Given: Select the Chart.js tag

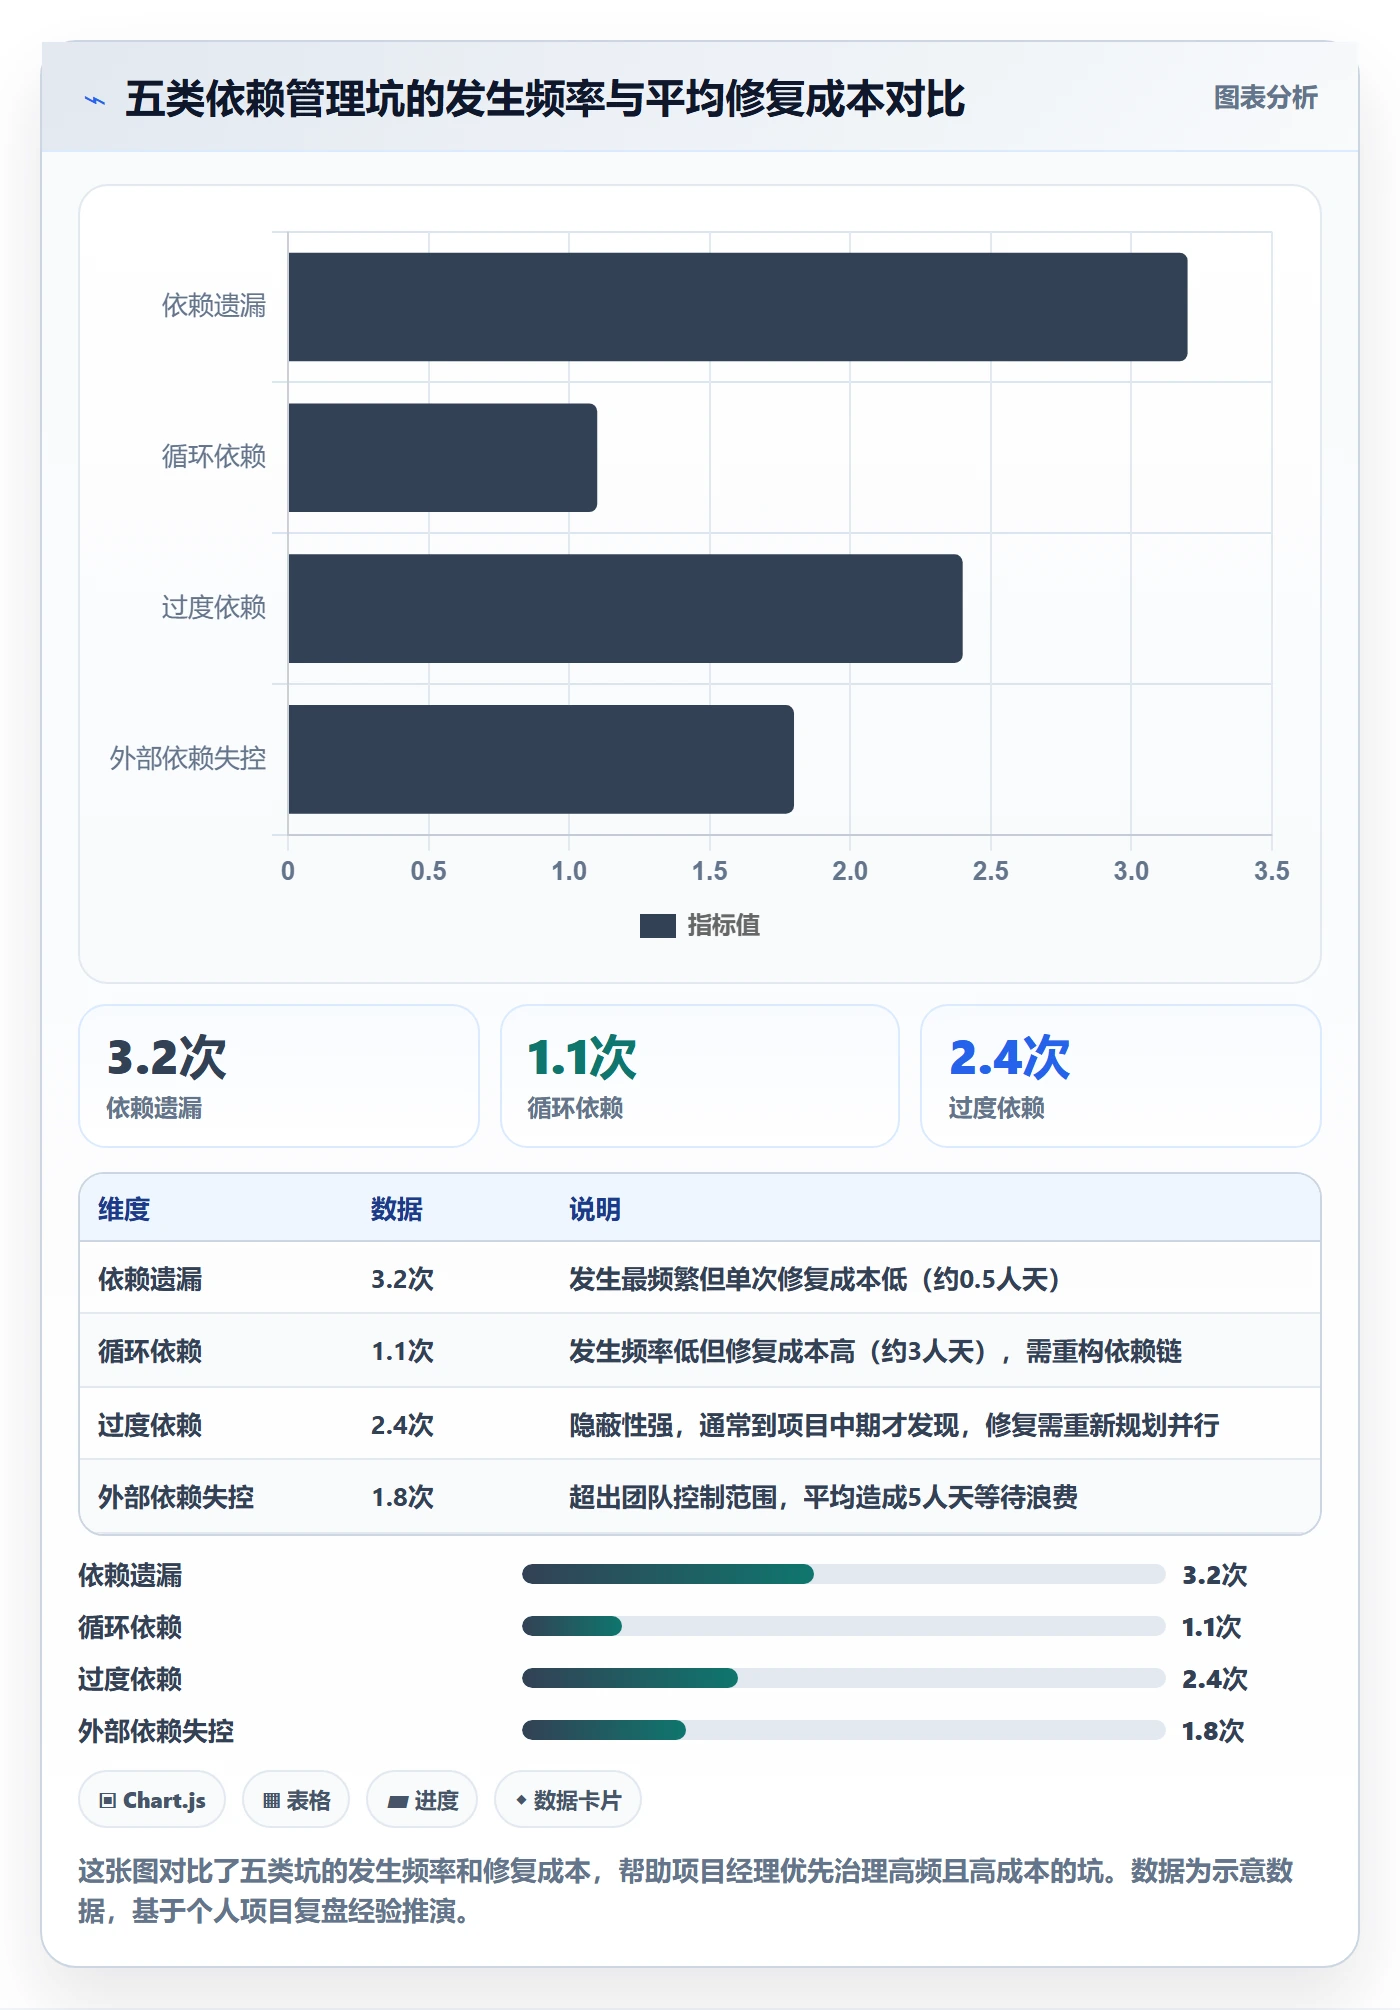Looking at the screenshot, I should click(152, 1800).
